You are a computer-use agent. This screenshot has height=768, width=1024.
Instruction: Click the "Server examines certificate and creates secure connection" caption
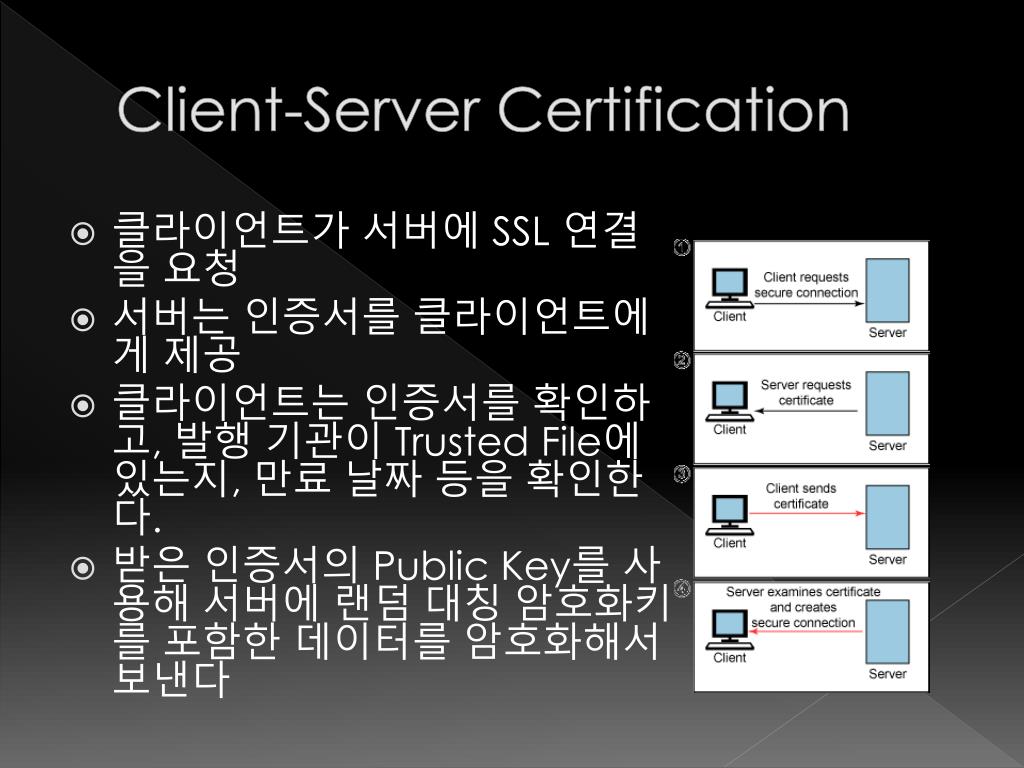pyautogui.click(x=803, y=607)
